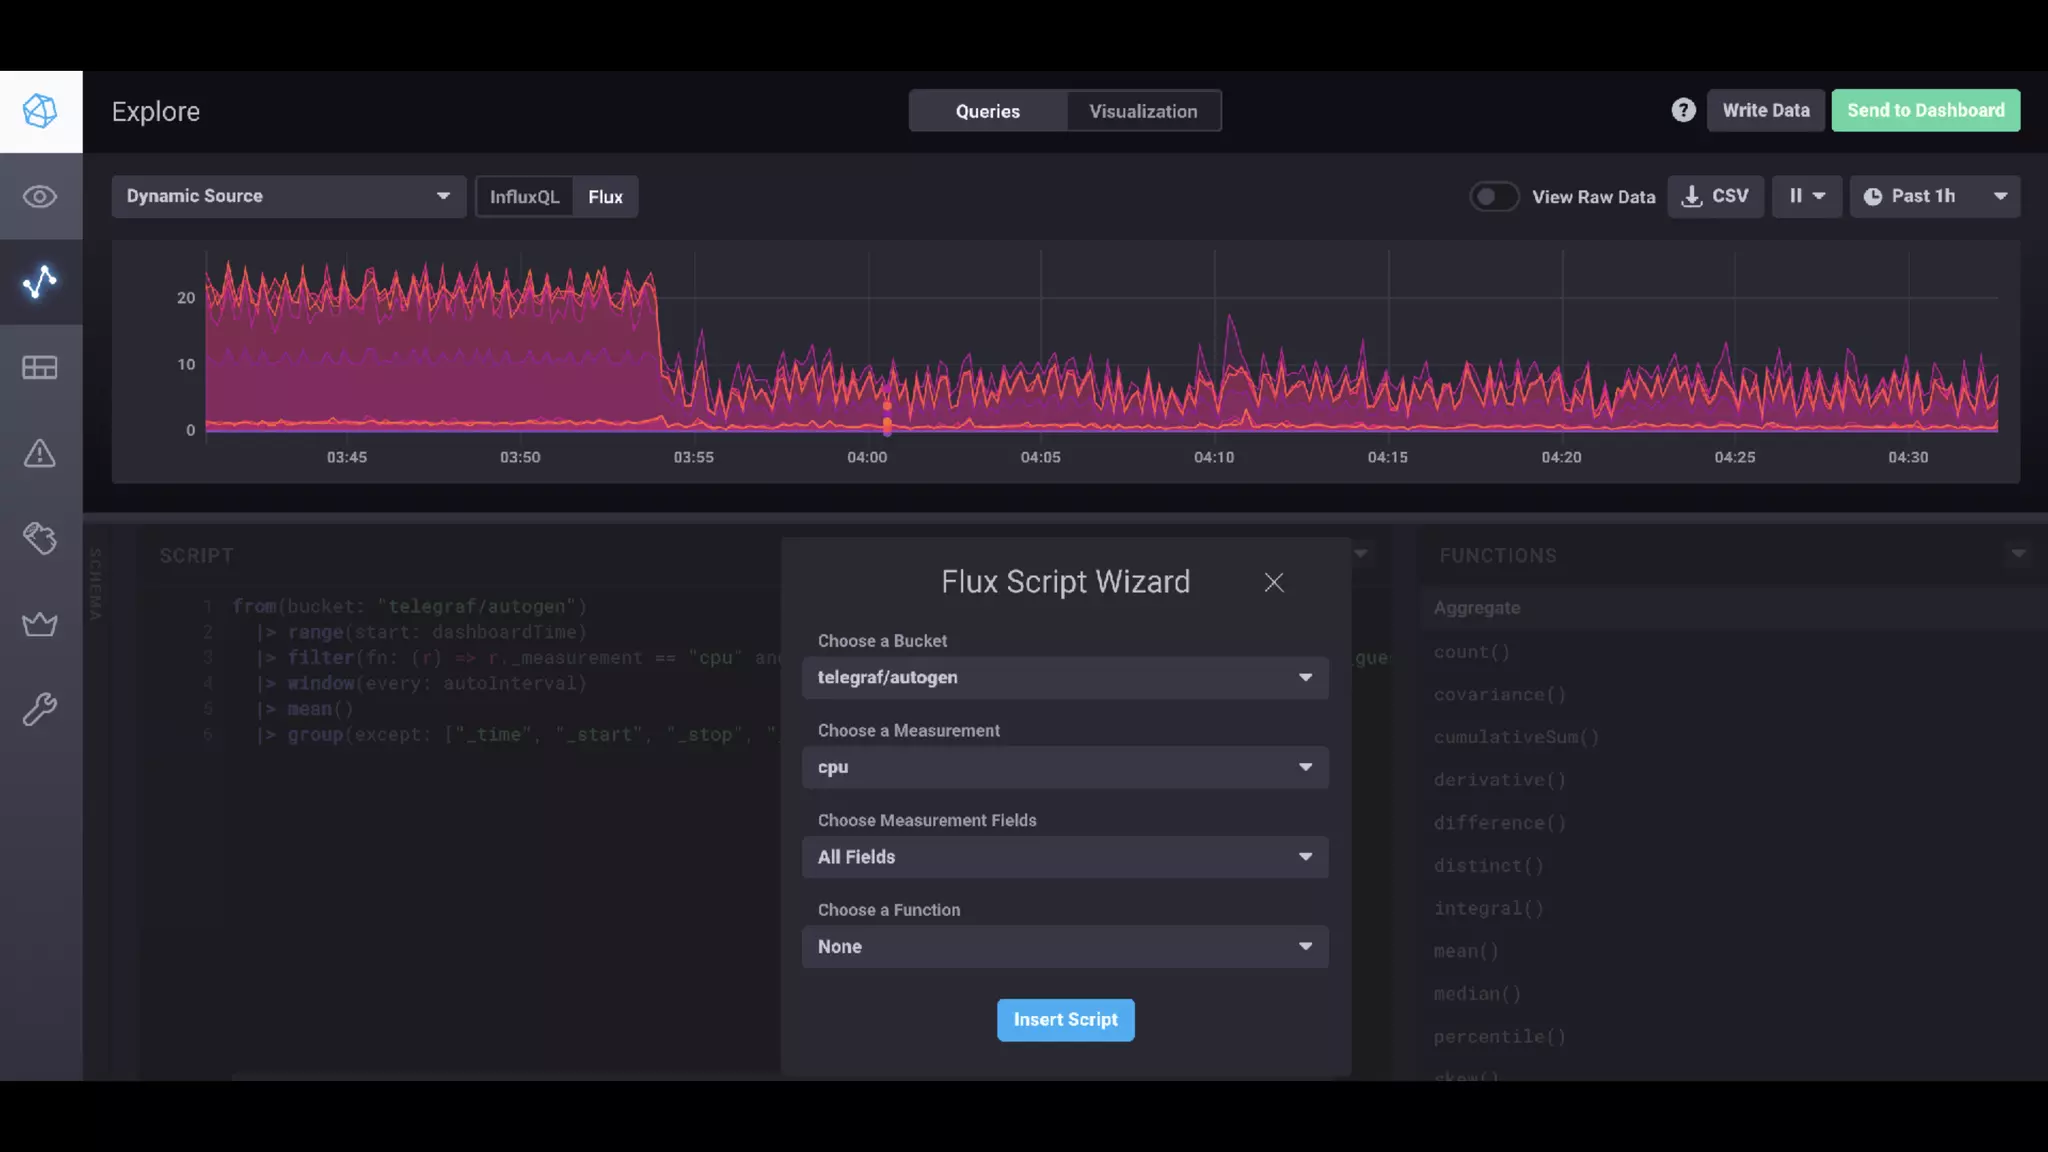Image resolution: width=2048 pixels, height=1152 pixels.
Task: Open the Past 1h time range dropdown
Action: [x=1934, y=197]
